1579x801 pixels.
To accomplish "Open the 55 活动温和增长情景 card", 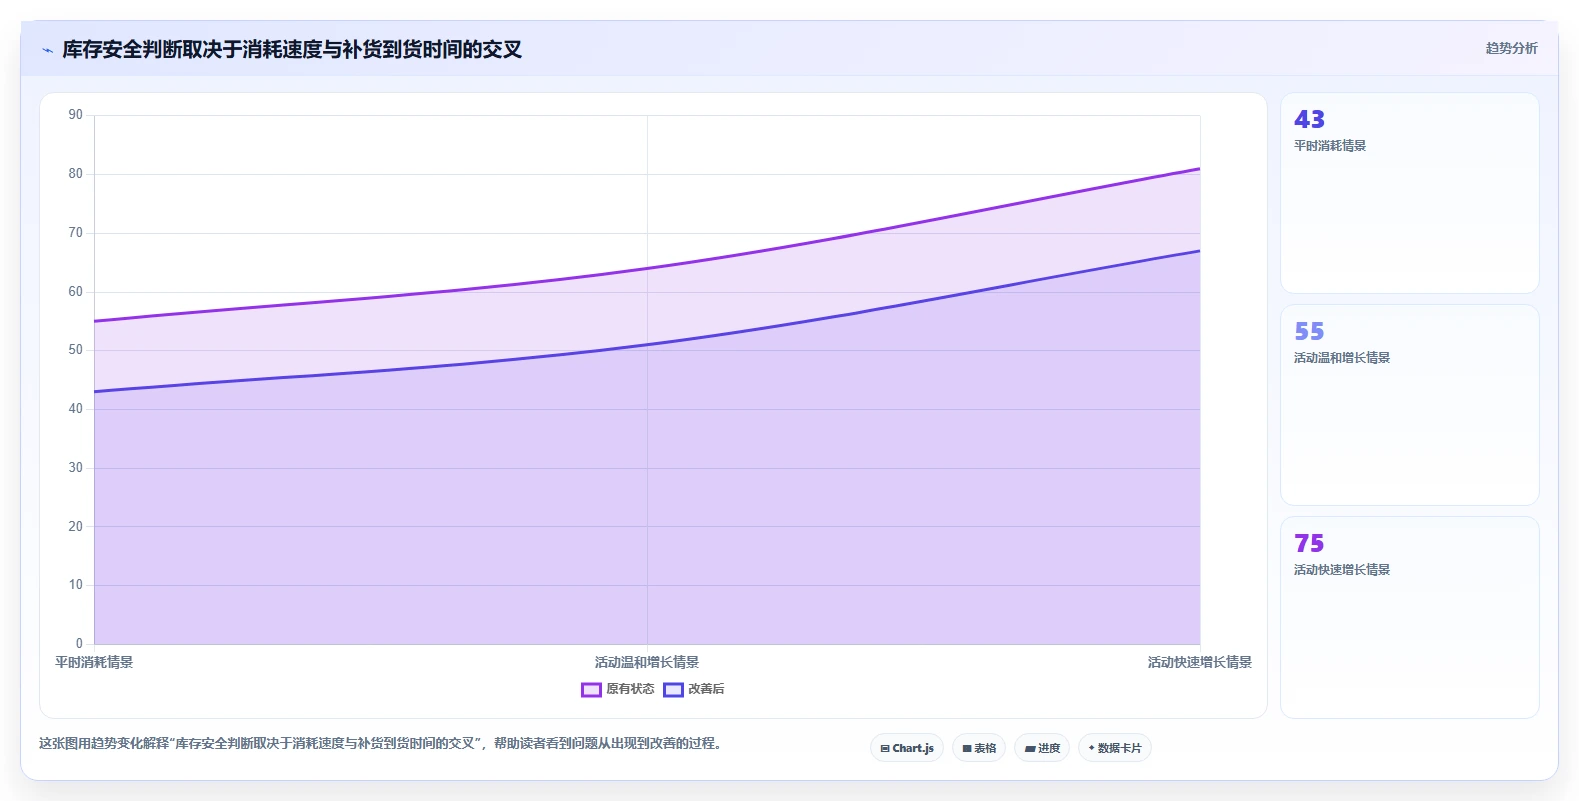I will tap(1409, 405).
